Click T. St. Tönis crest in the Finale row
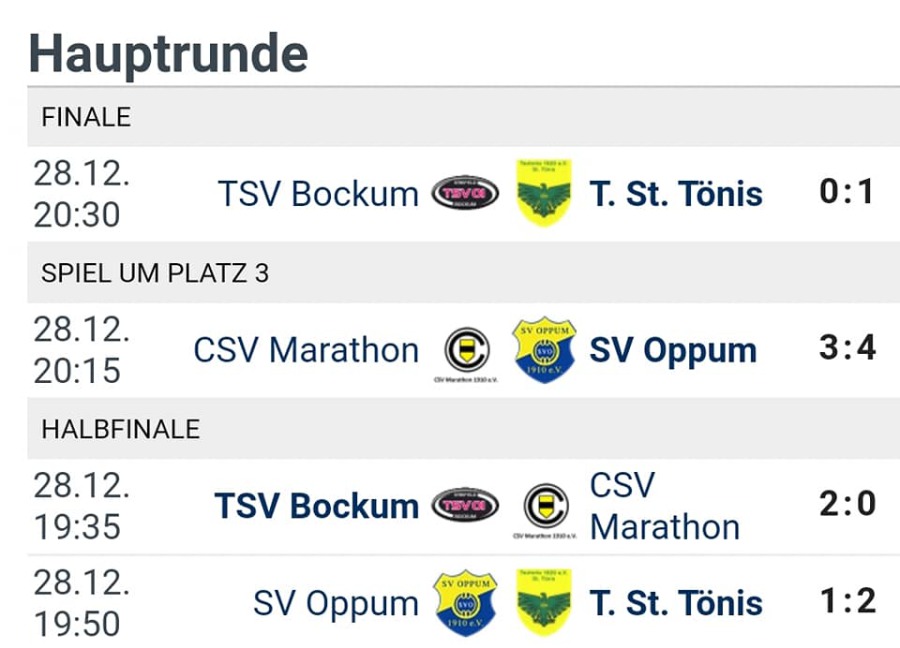900x648 pixels. tap(544, 193)
